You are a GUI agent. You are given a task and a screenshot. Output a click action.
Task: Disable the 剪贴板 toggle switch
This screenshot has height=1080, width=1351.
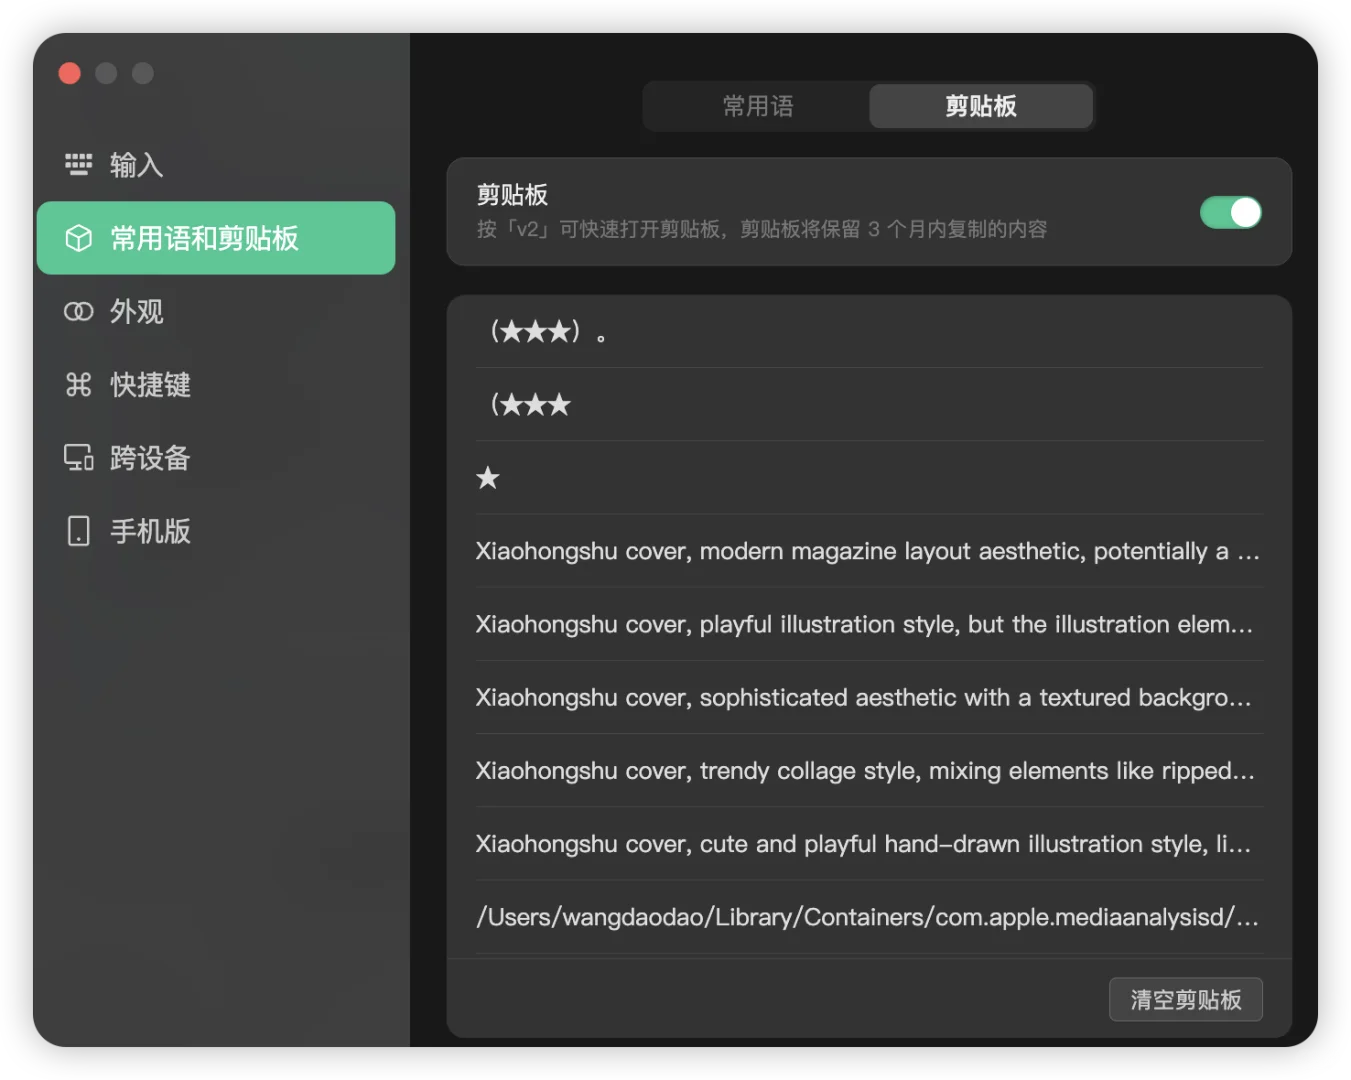1230,213
